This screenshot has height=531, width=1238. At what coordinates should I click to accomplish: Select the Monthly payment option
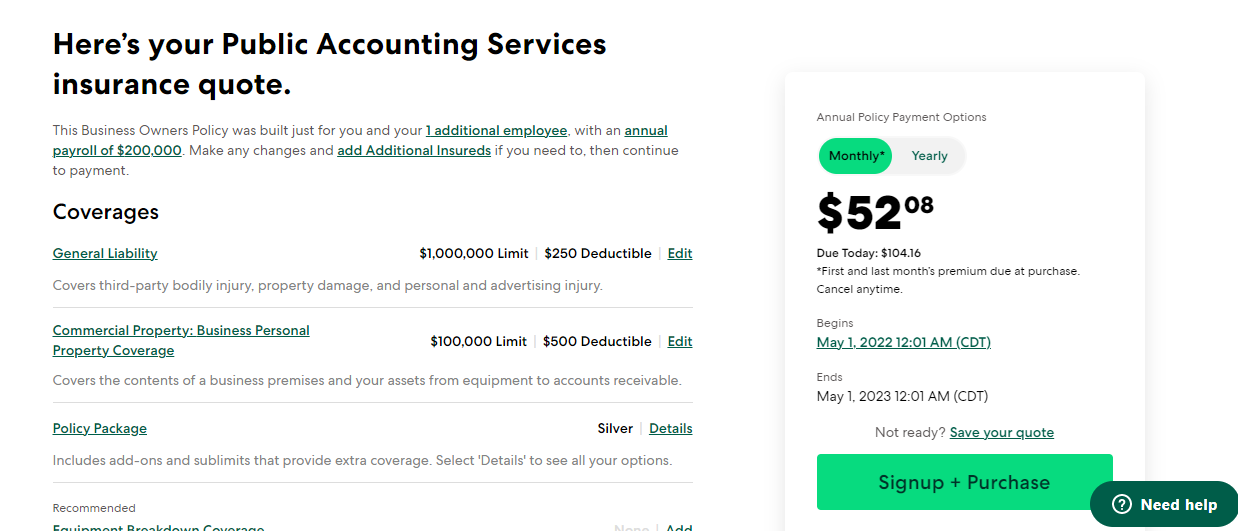coord(855,156)
